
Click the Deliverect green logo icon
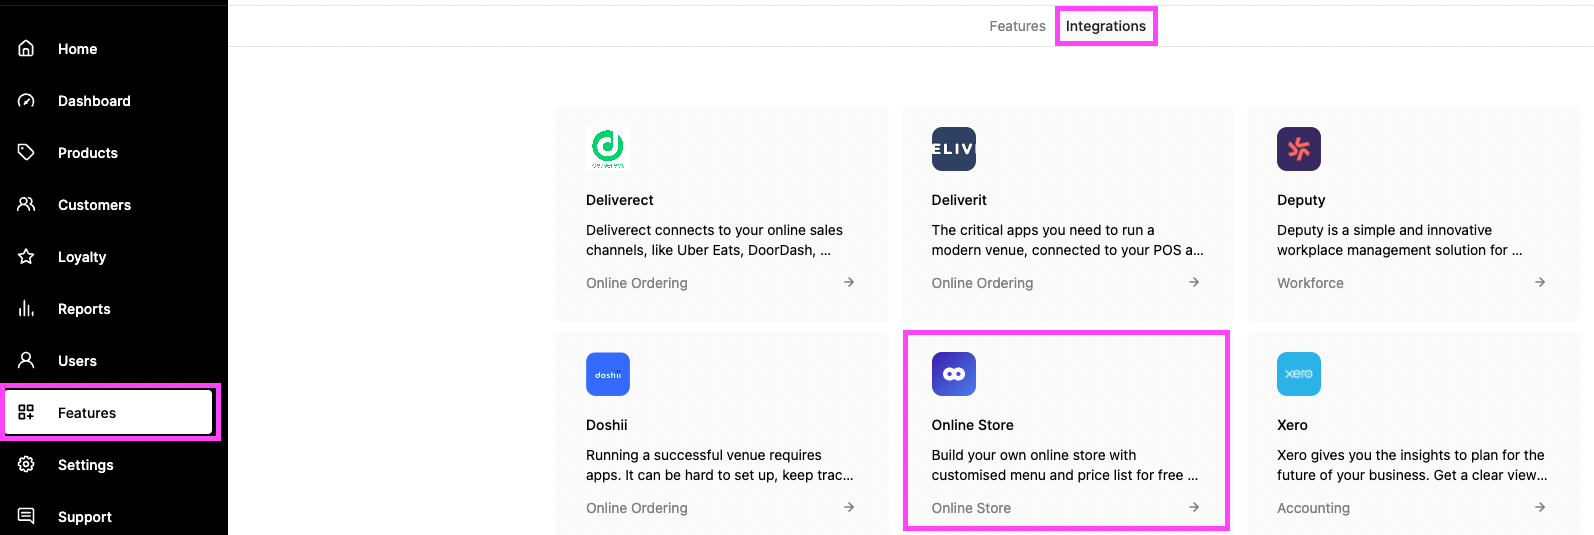point(608,149)
